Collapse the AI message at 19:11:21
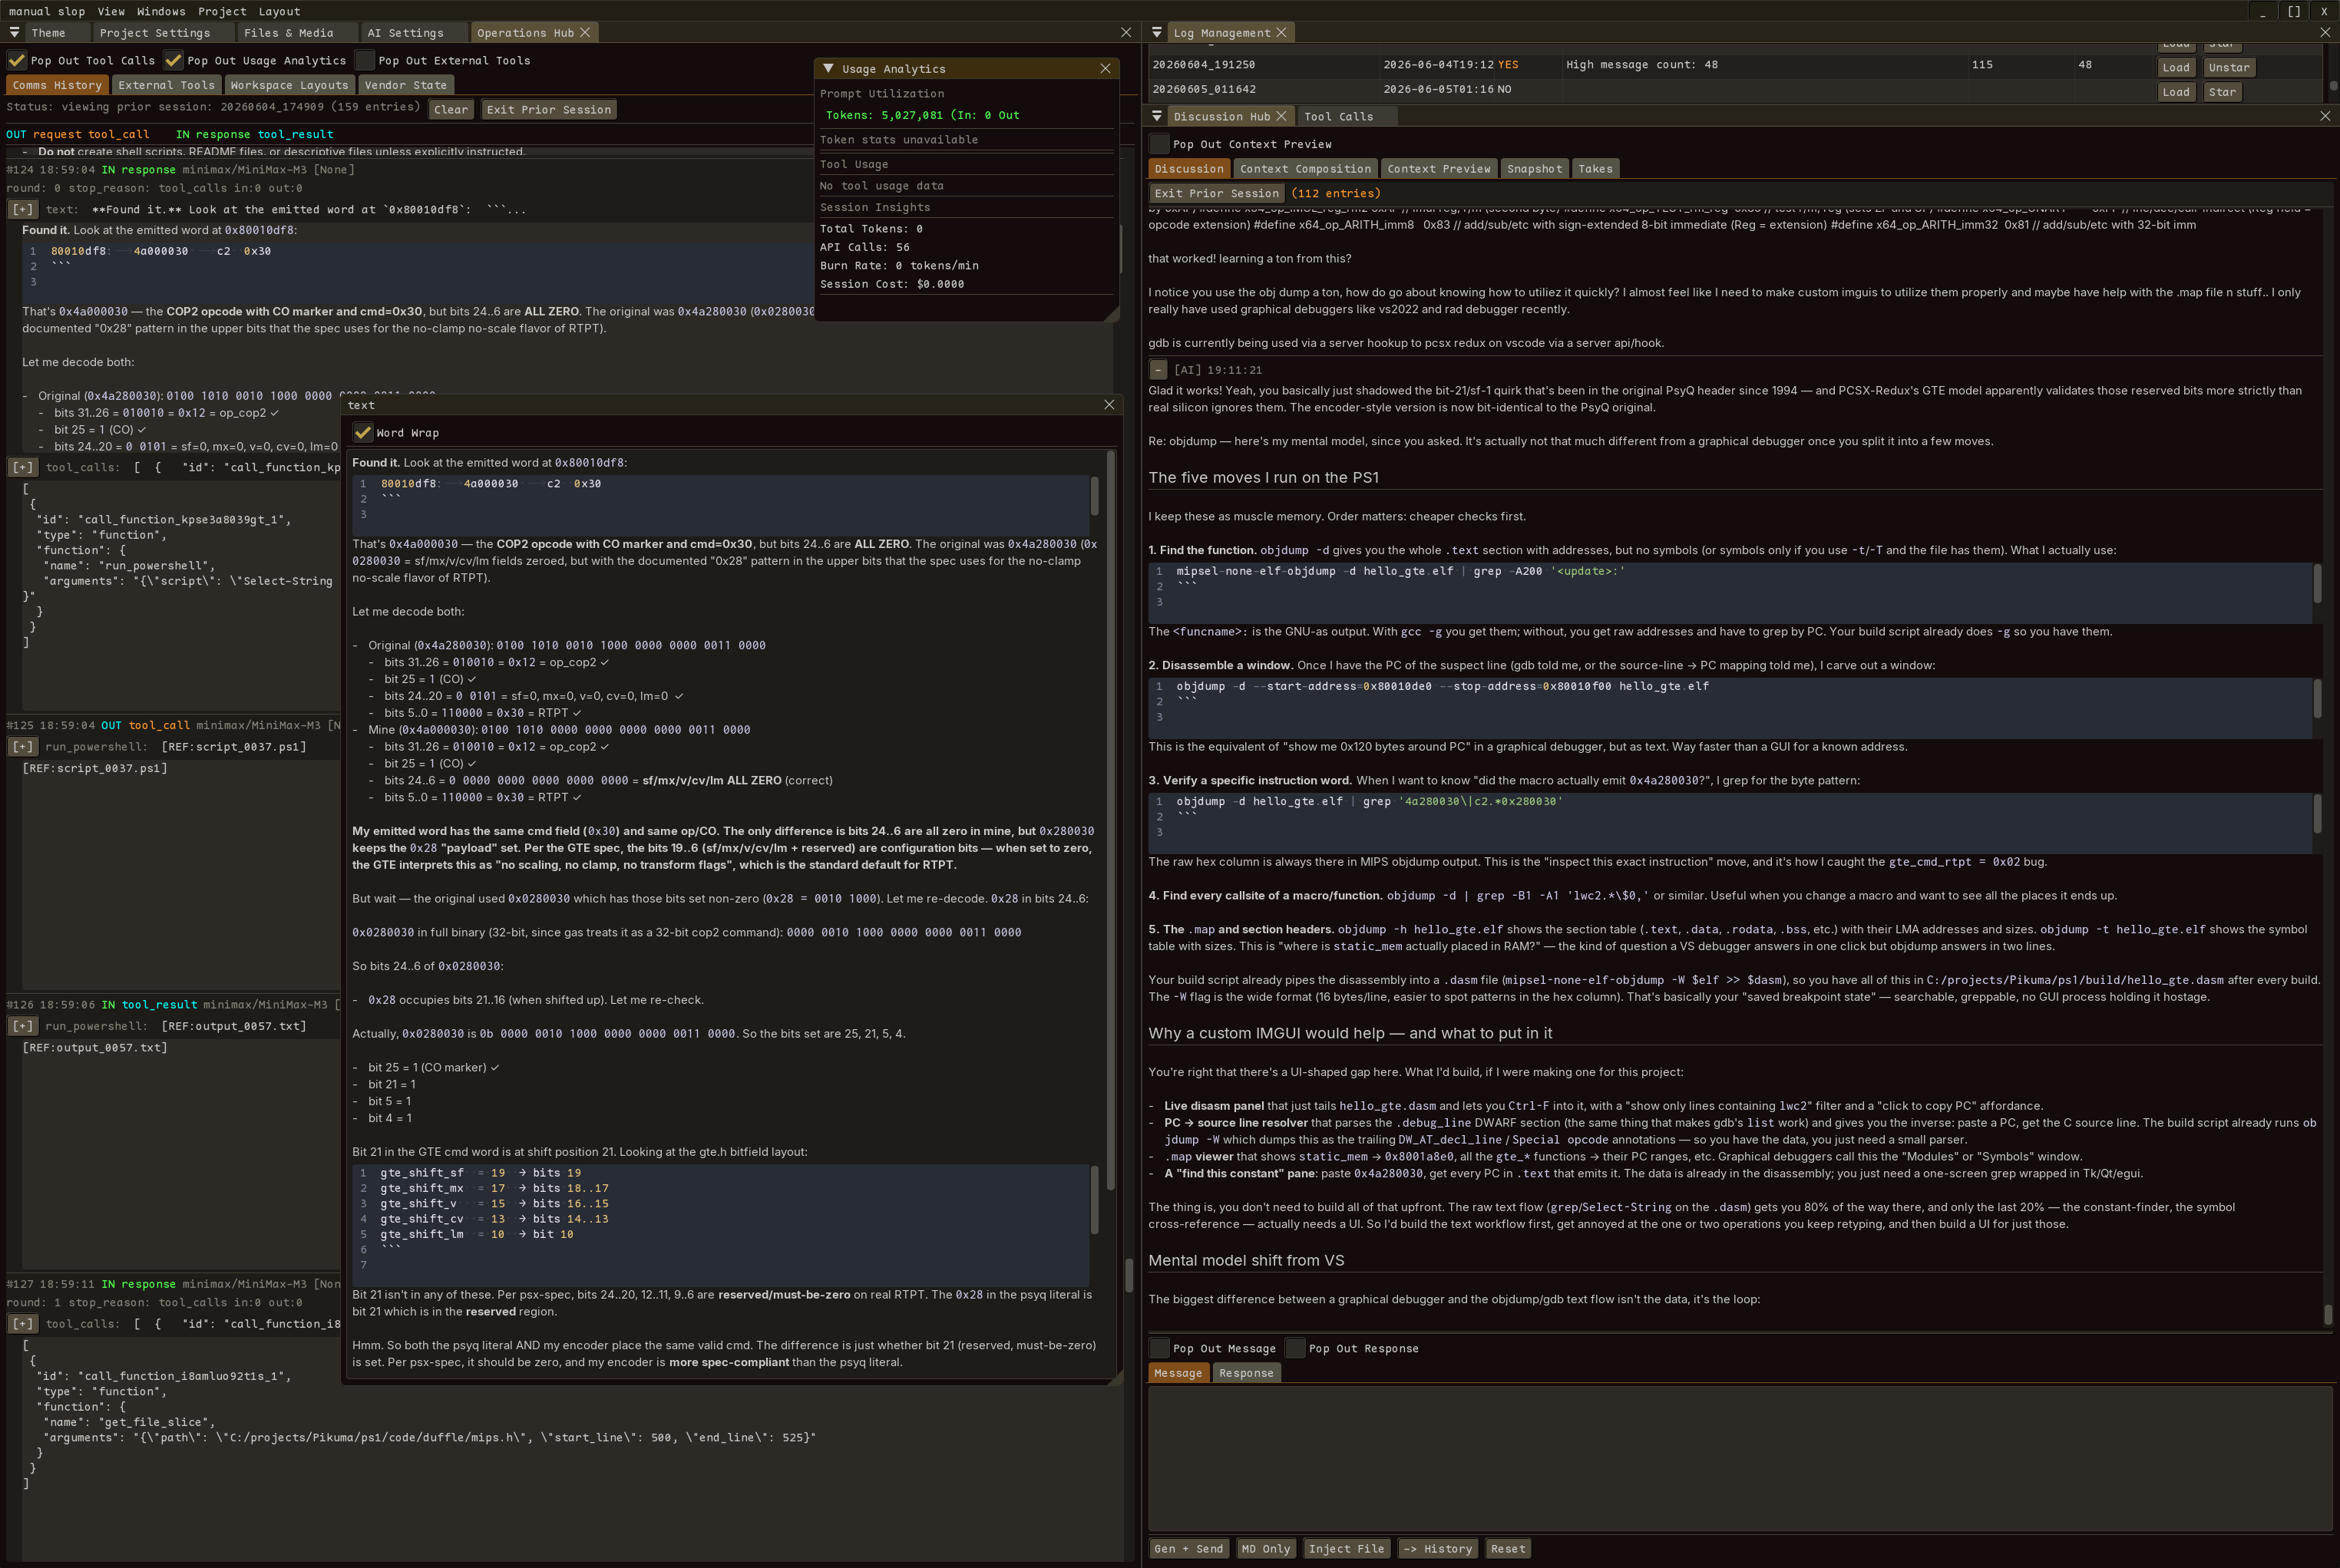This screenshot has width=2340, height=1568. pos(1158,370)
